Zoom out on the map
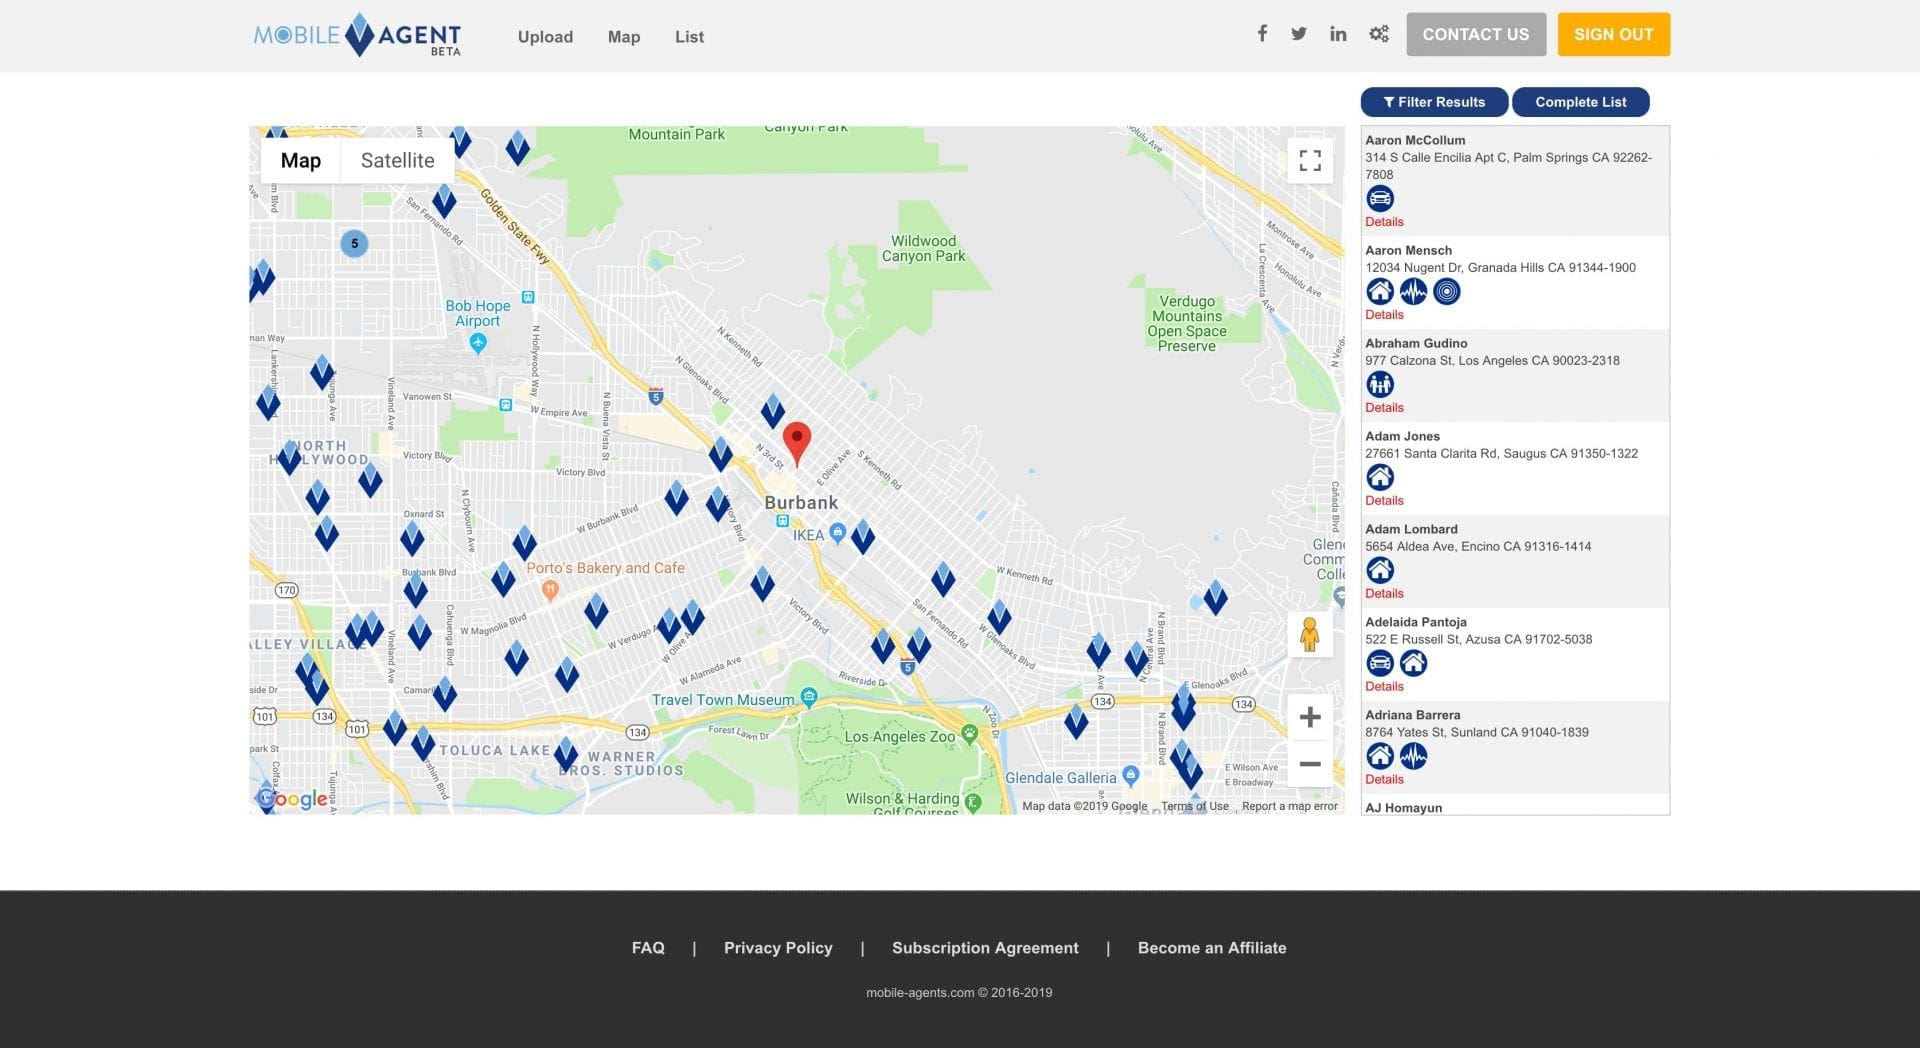The image size is (1920, 1048). point(1309,764)
